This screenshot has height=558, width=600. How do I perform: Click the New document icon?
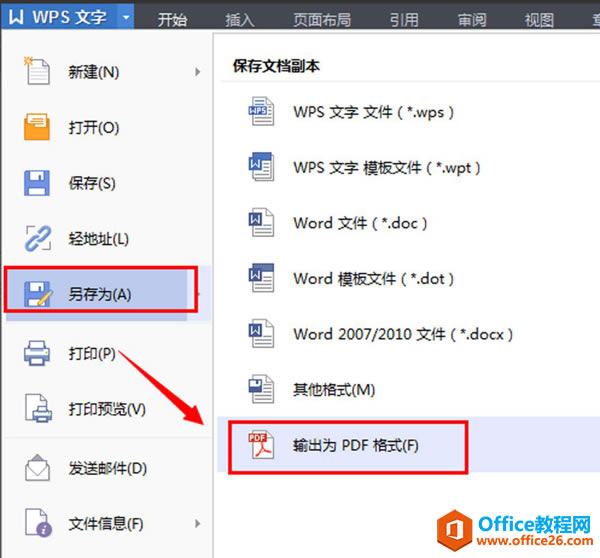coord(37,71)
